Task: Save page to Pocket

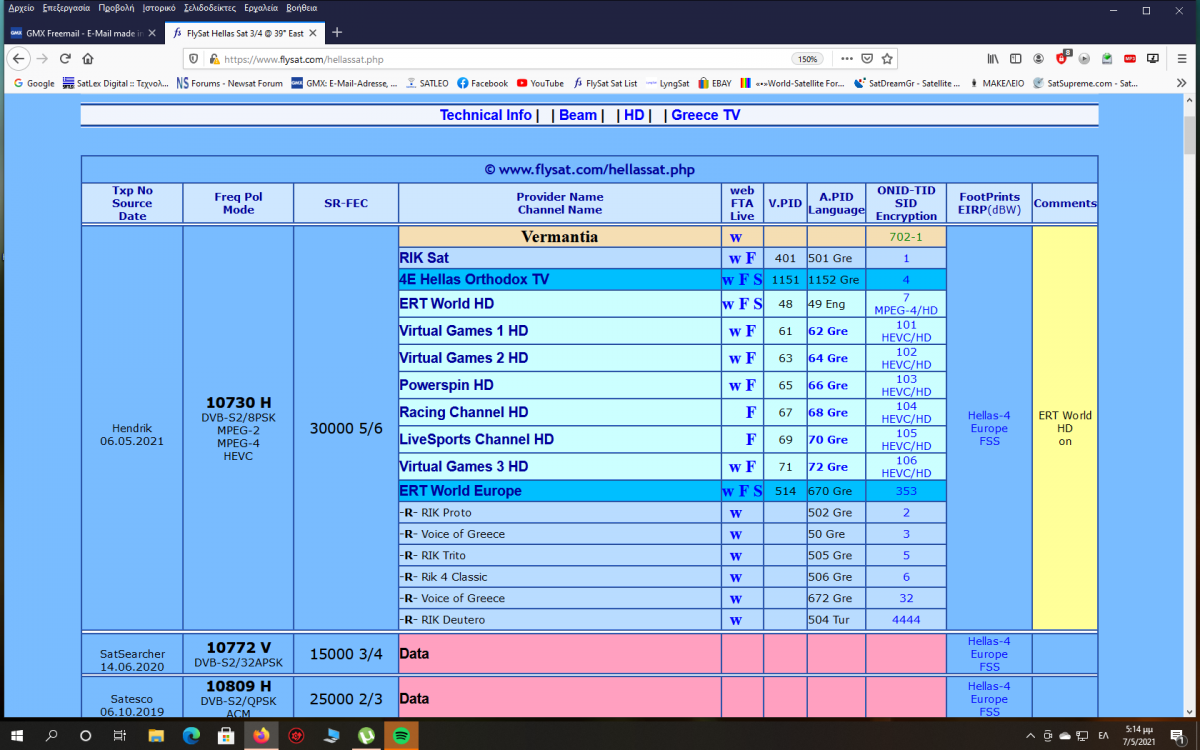Action: 867,59
